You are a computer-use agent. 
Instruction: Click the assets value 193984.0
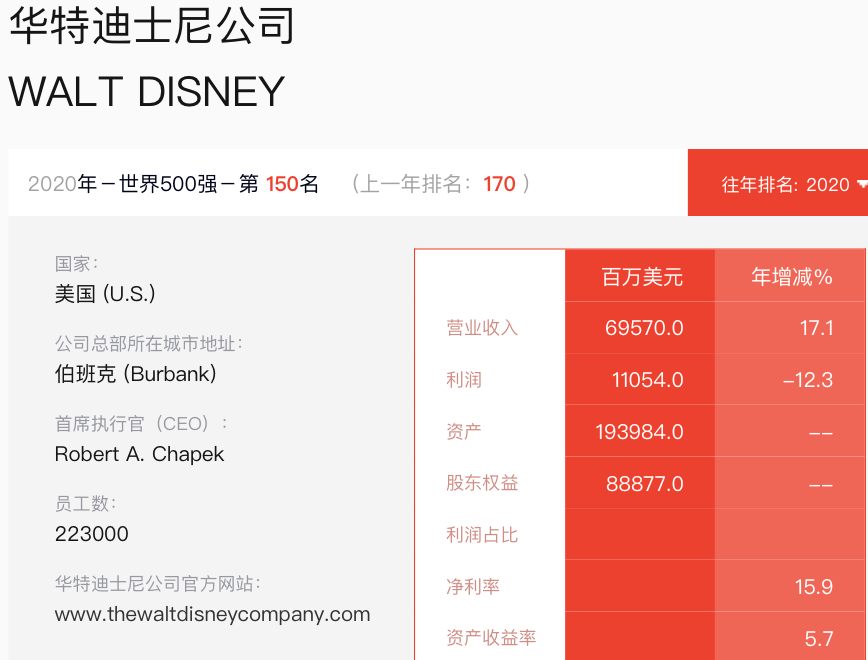point(639,432)
